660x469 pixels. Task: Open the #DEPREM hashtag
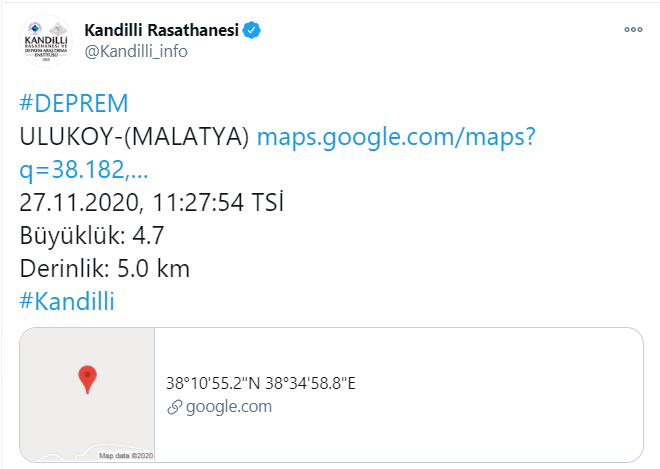pyautogui.click(x=74, y=106)
